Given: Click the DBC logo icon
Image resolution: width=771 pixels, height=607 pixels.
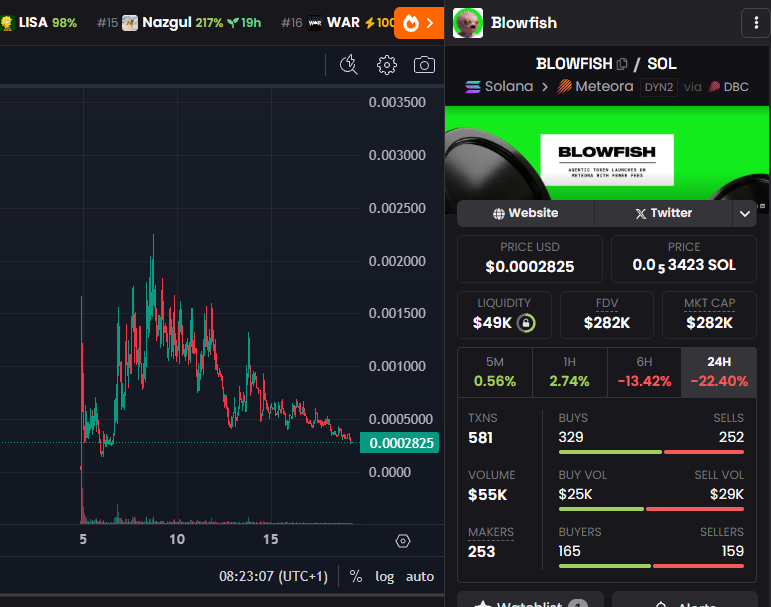Looking at the screenshot, I should point(714,87).
